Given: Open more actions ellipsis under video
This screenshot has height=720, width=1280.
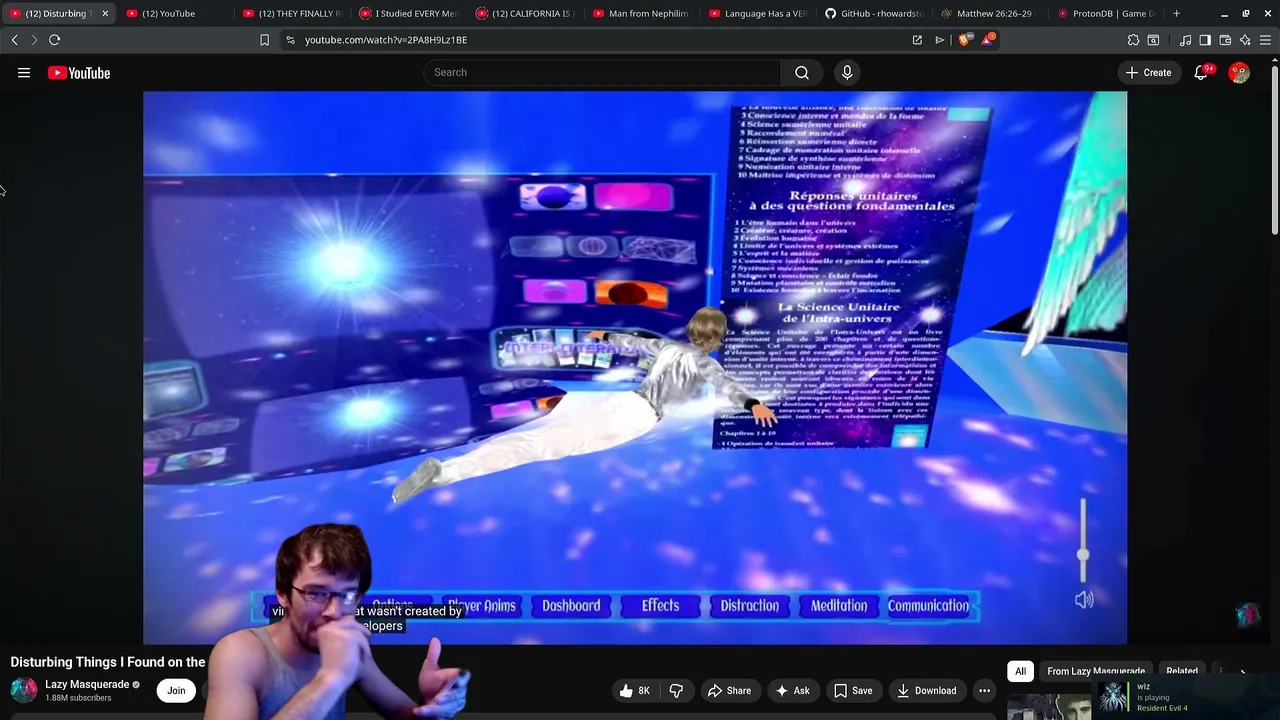Looking at the screenshot, I should [x=984, y=690].
